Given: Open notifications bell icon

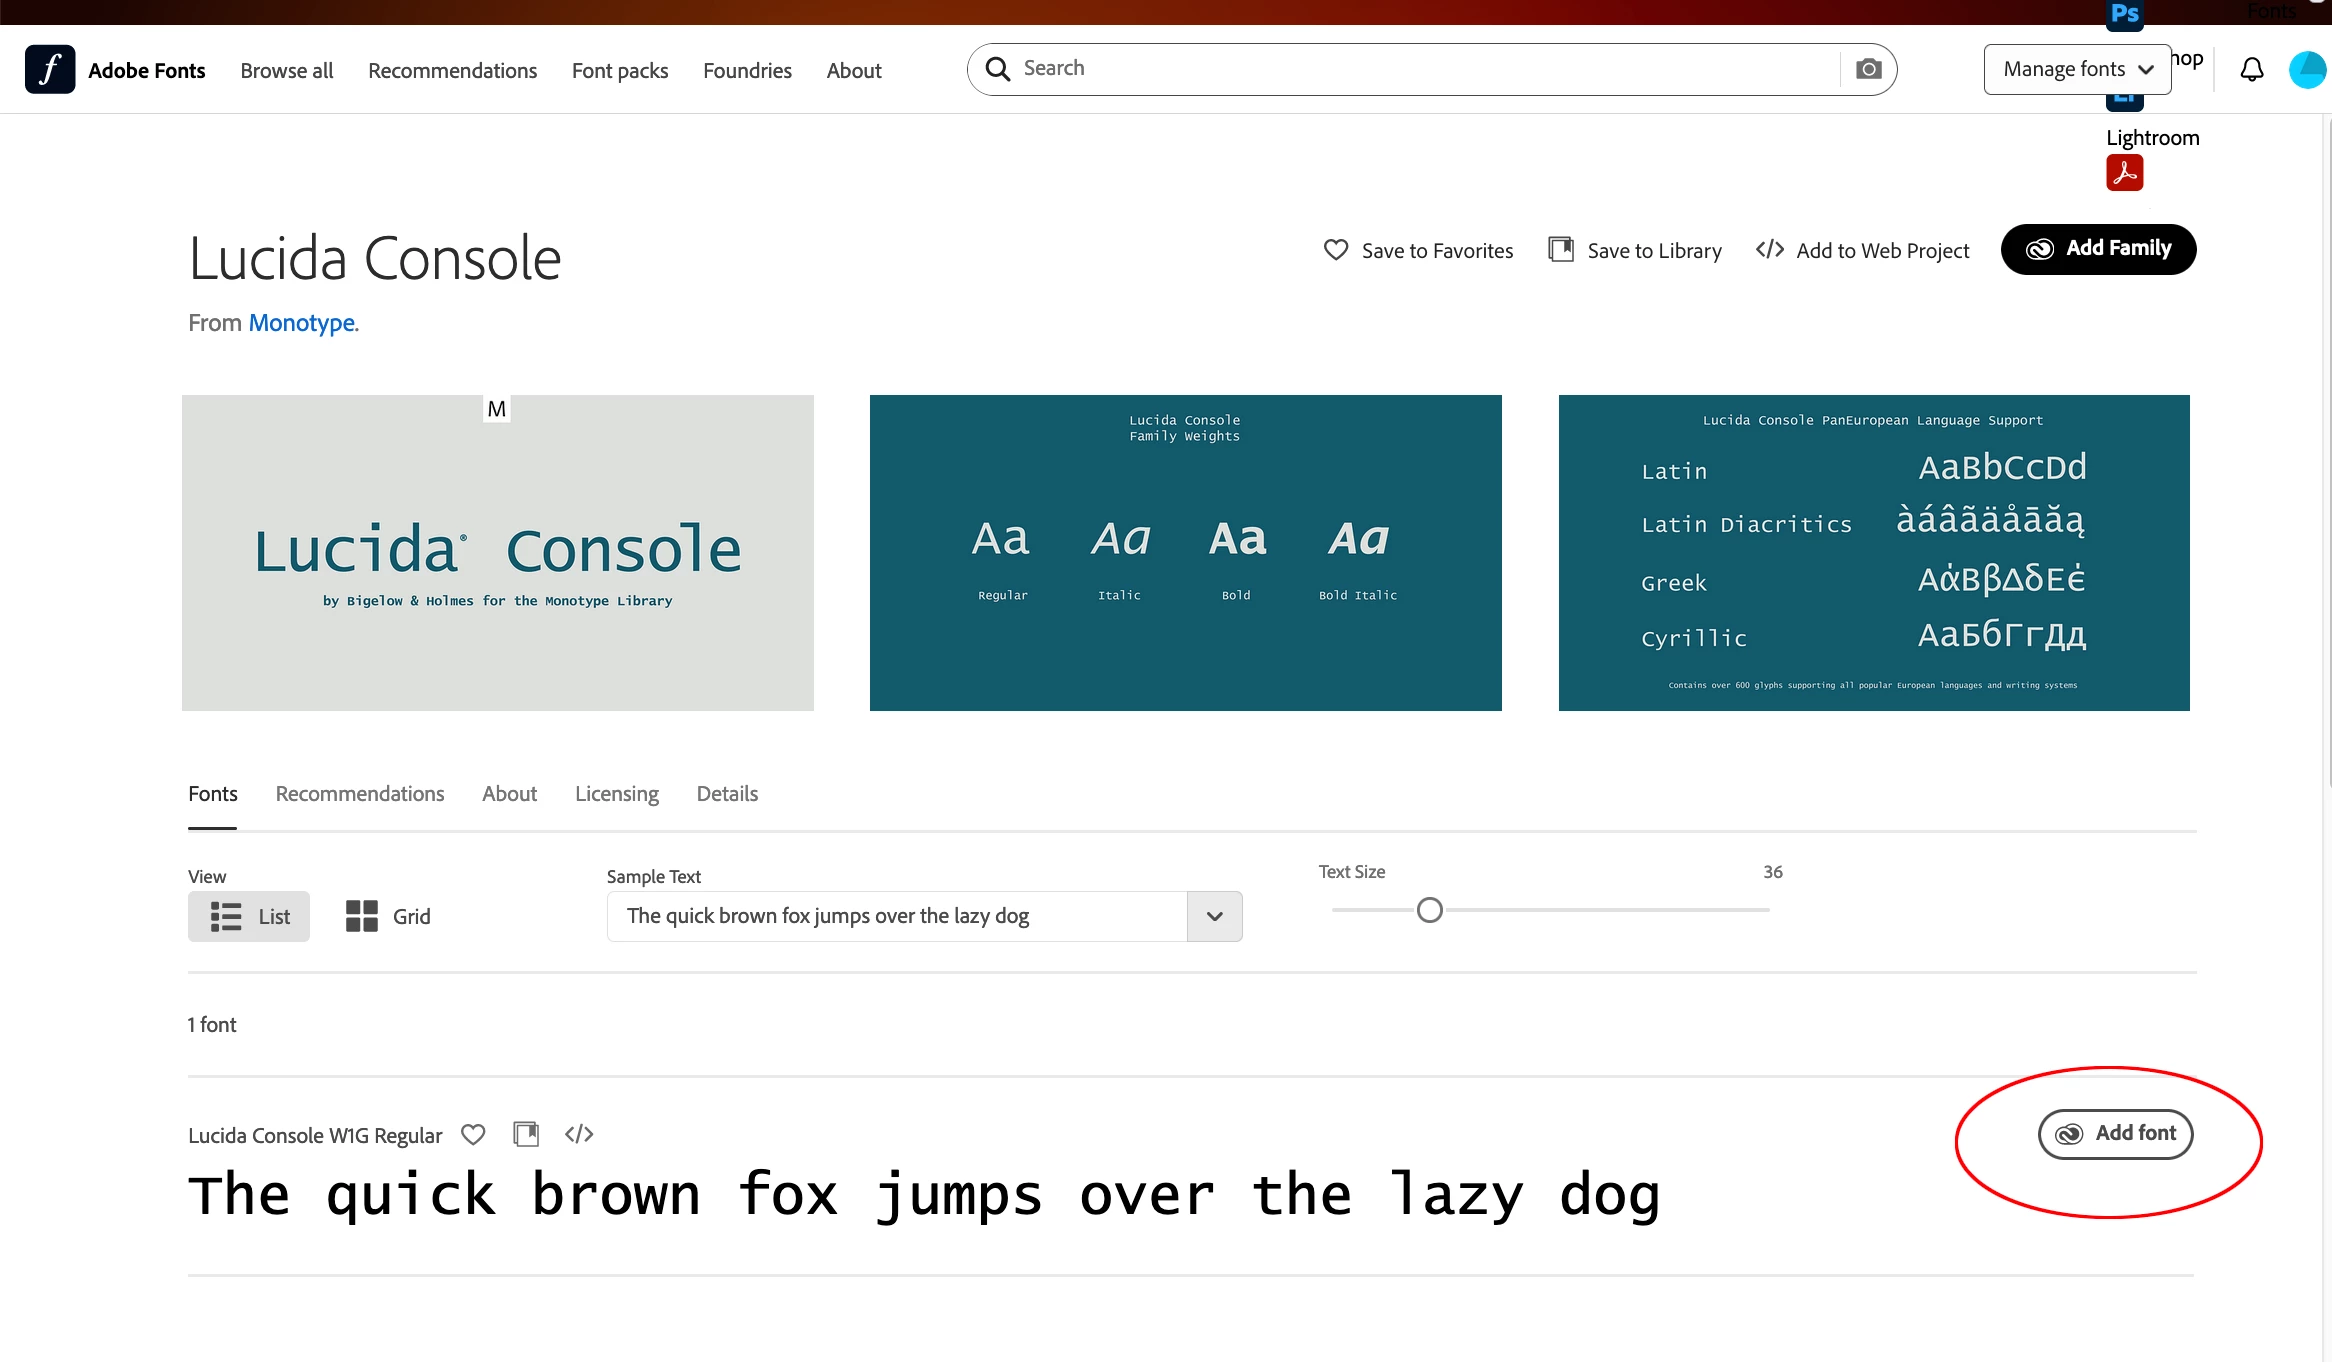Looking at the screenshot, I should coord(2251,70).
